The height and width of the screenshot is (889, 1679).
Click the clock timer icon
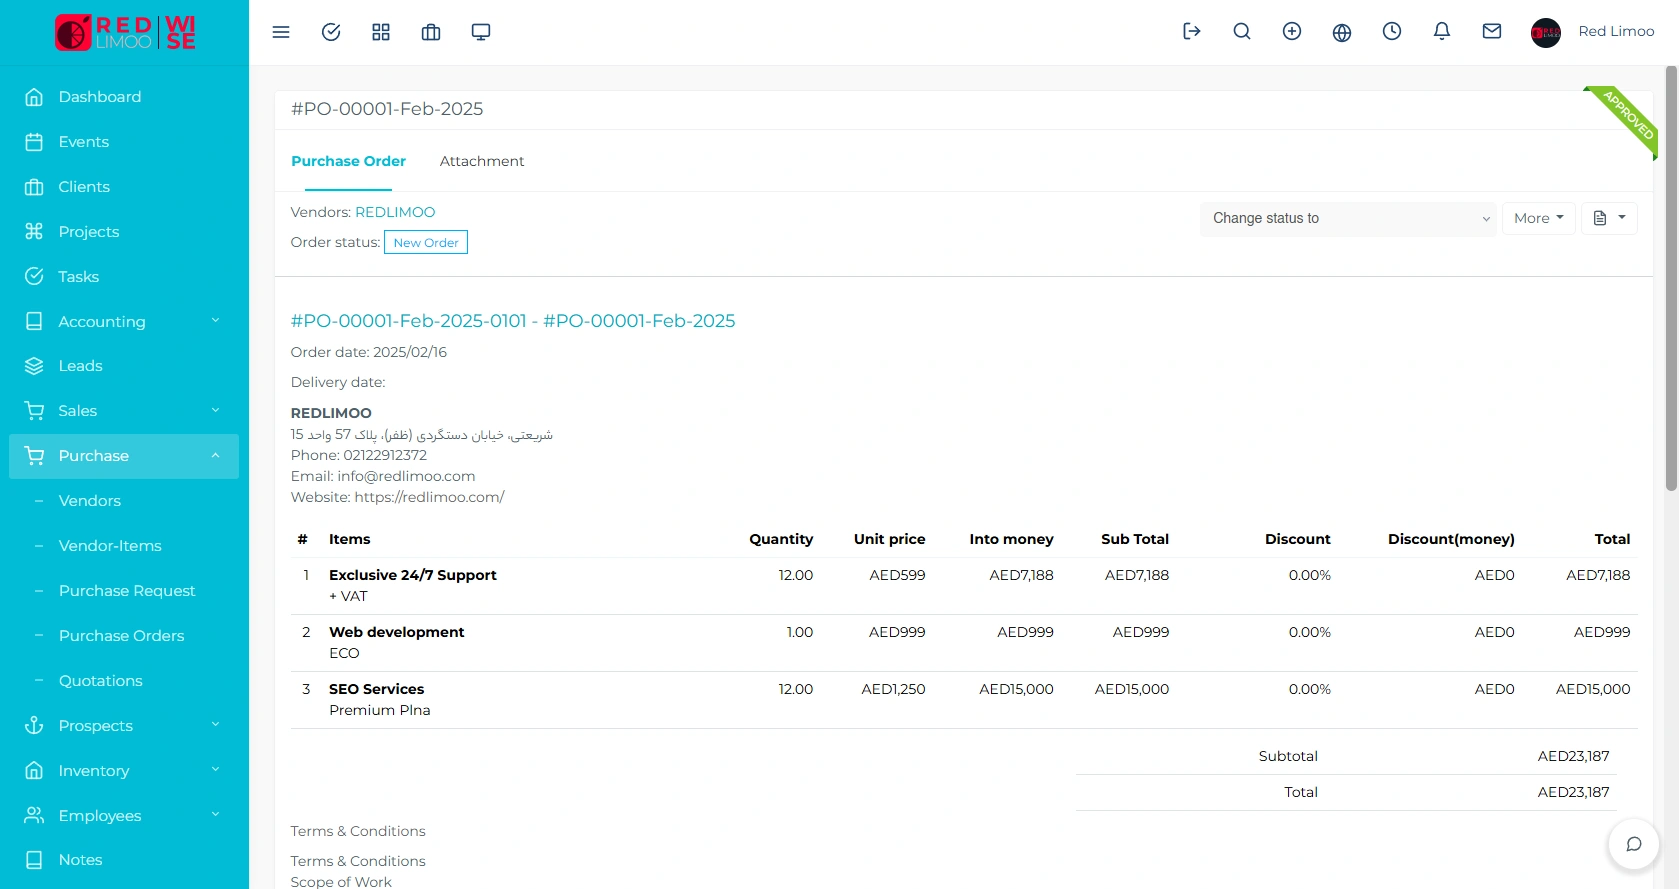click(x=1392, y=31)
